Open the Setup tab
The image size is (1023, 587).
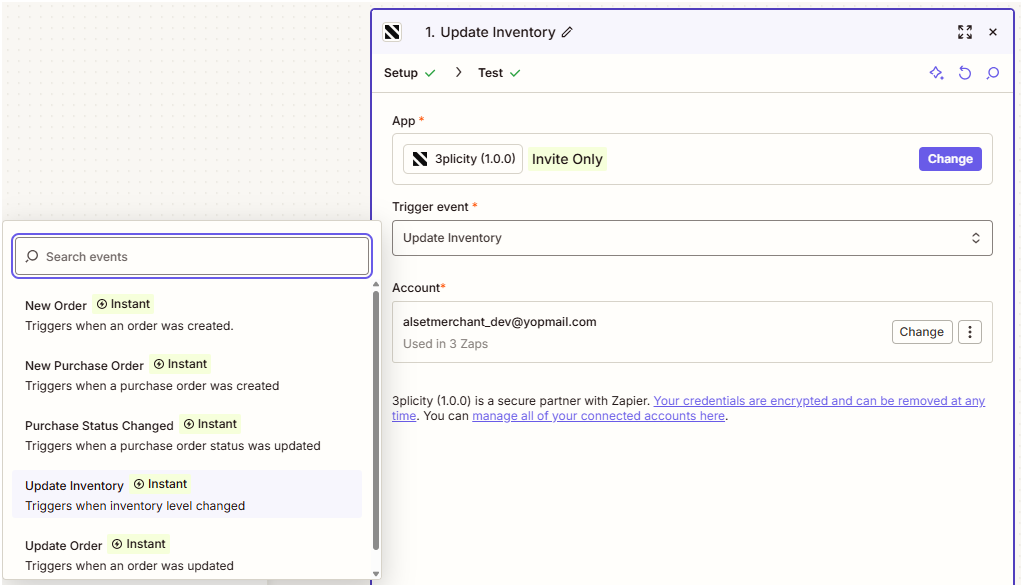tap(409, 73)
